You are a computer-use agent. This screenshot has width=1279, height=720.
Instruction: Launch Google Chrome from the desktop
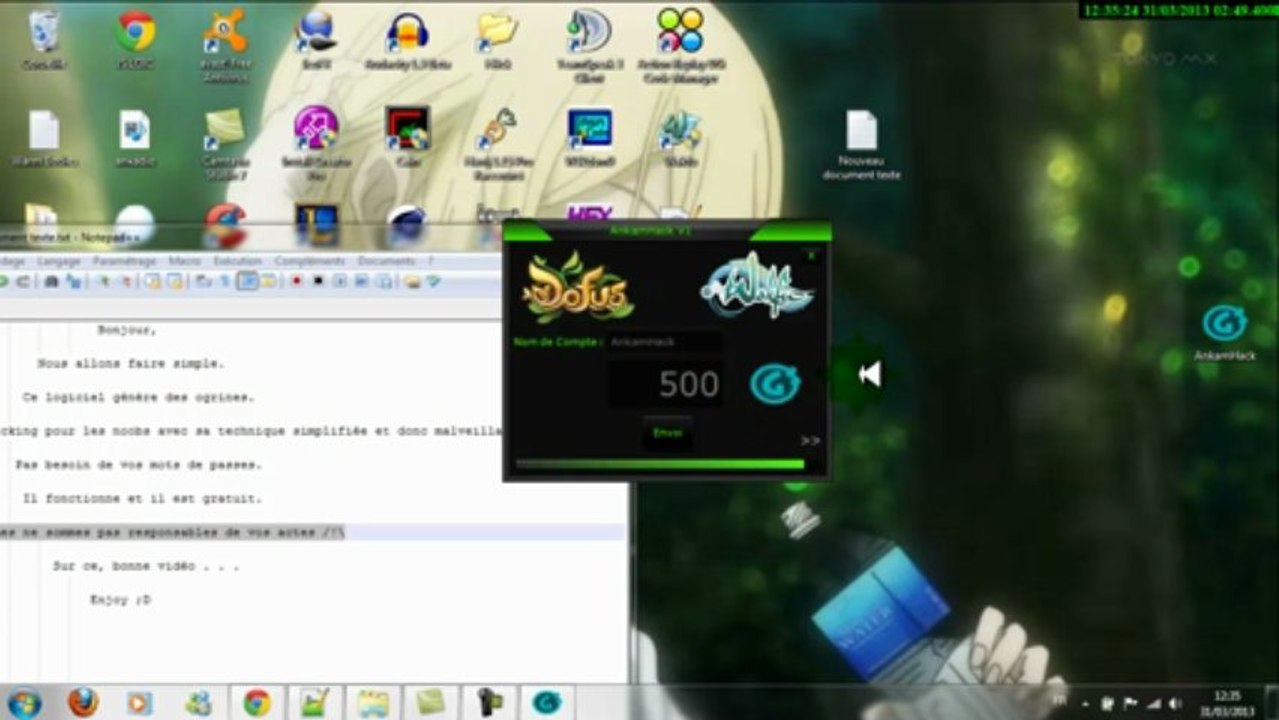pyautogui.click(x=135, y=40)
